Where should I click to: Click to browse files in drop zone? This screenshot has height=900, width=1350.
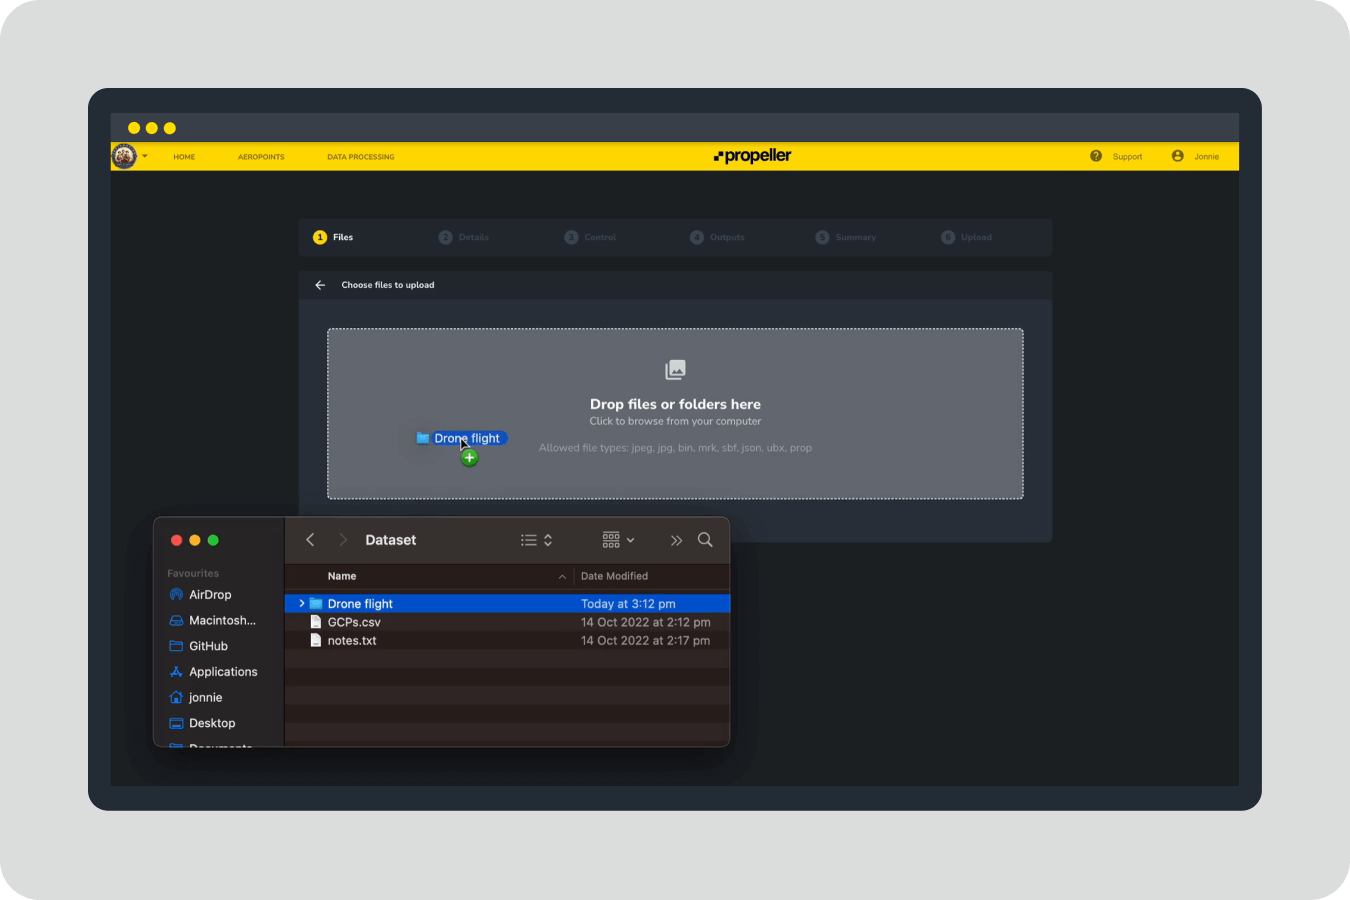pyautogui.click(x=675, y=421)
